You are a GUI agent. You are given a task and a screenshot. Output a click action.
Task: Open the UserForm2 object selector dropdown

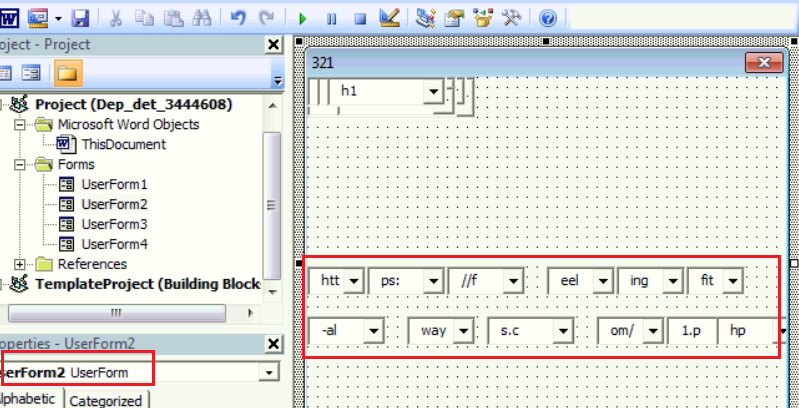[x=269, y=372]
